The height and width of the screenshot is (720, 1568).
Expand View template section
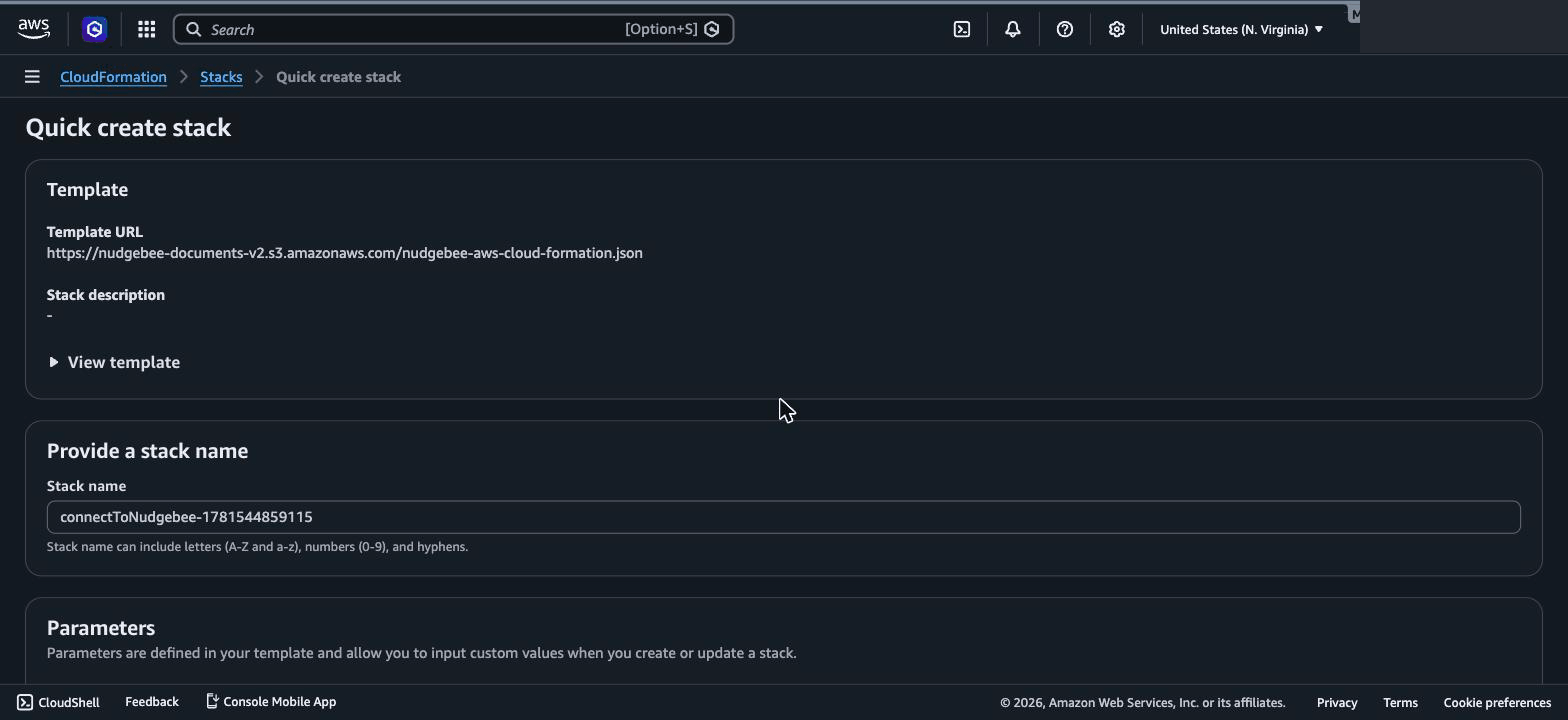[x=114, y=362]
